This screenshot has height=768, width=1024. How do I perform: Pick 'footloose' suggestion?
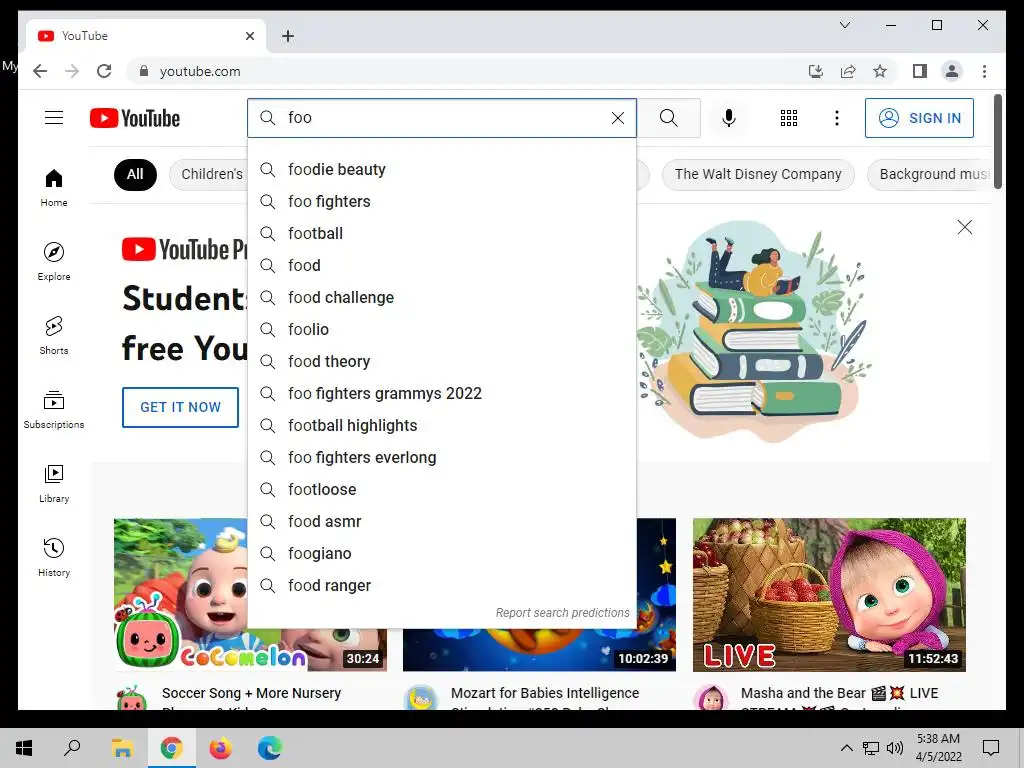tap(442, 490)
